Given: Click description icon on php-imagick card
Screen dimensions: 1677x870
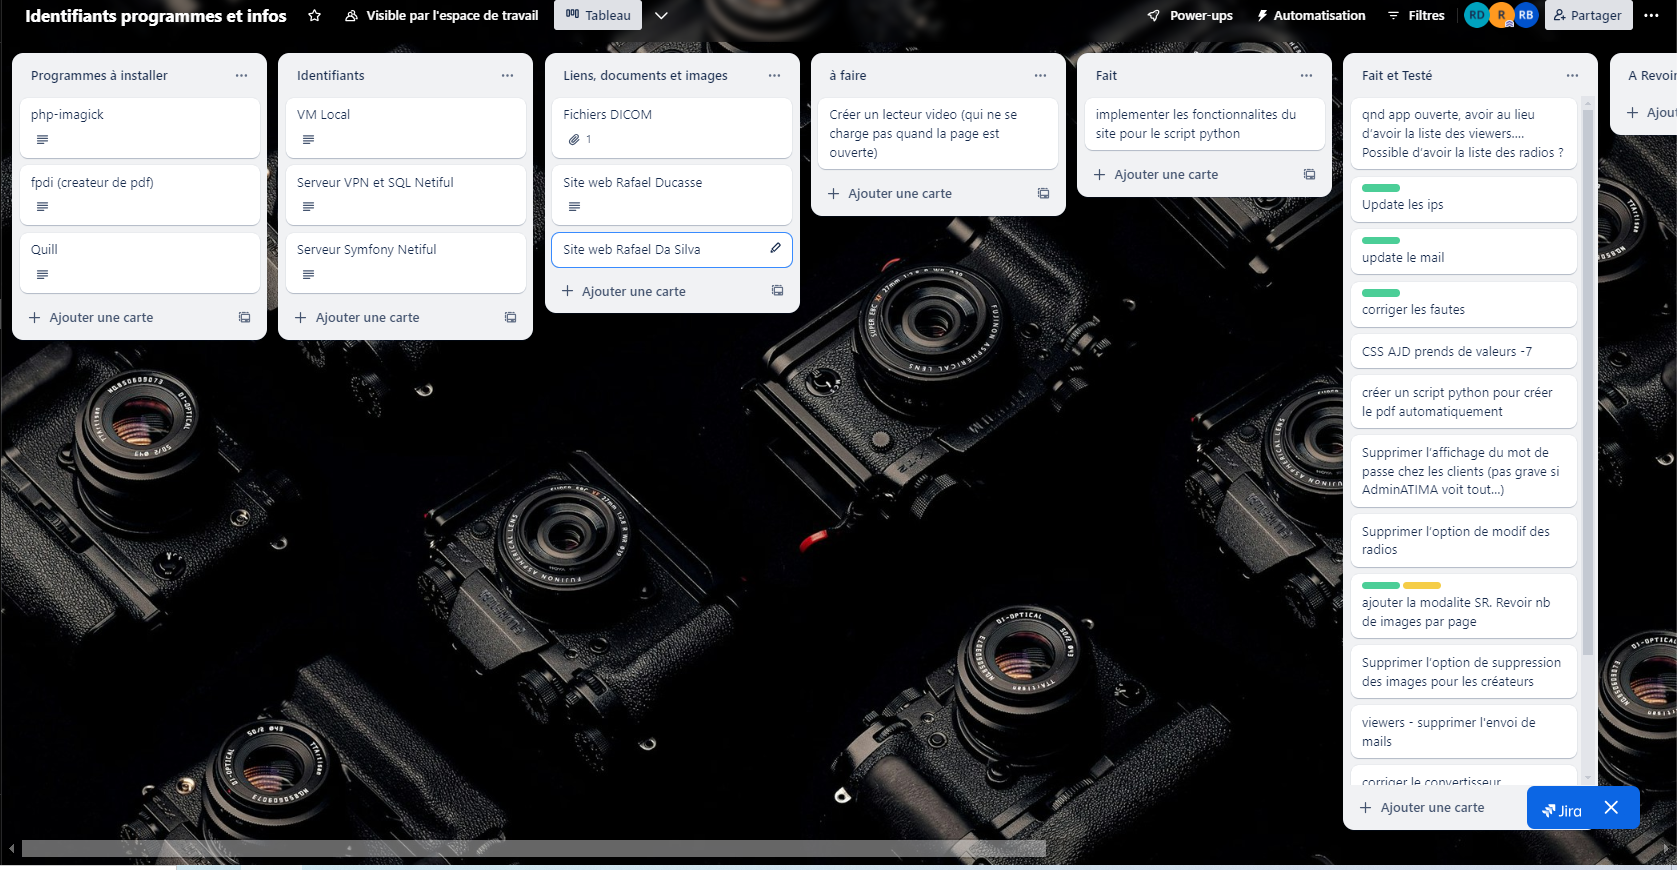Looking at the screenshot, I should click(42, 140).
